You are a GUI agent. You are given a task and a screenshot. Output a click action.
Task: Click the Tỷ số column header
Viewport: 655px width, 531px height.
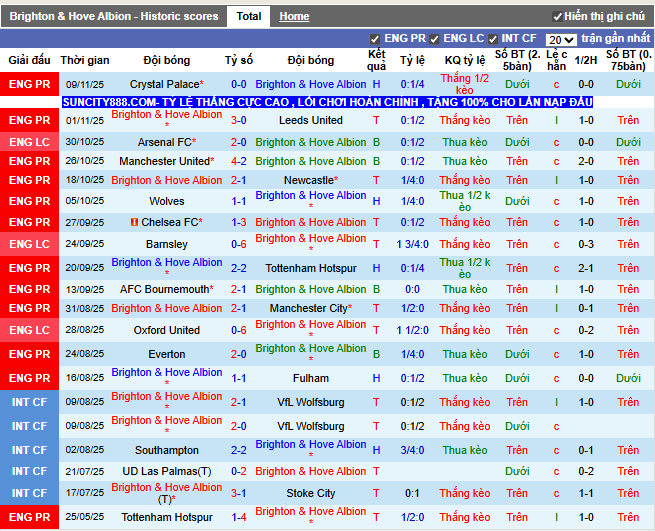point(239,60)
